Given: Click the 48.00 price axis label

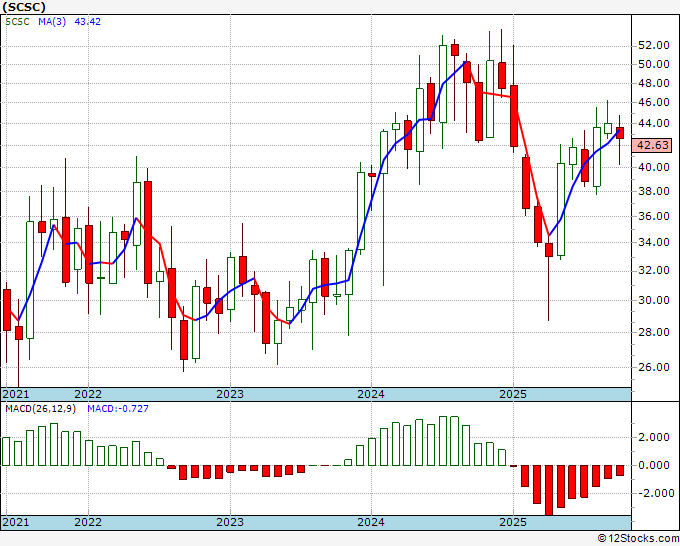Looking at the screenshot, I should tap(654, 83).
